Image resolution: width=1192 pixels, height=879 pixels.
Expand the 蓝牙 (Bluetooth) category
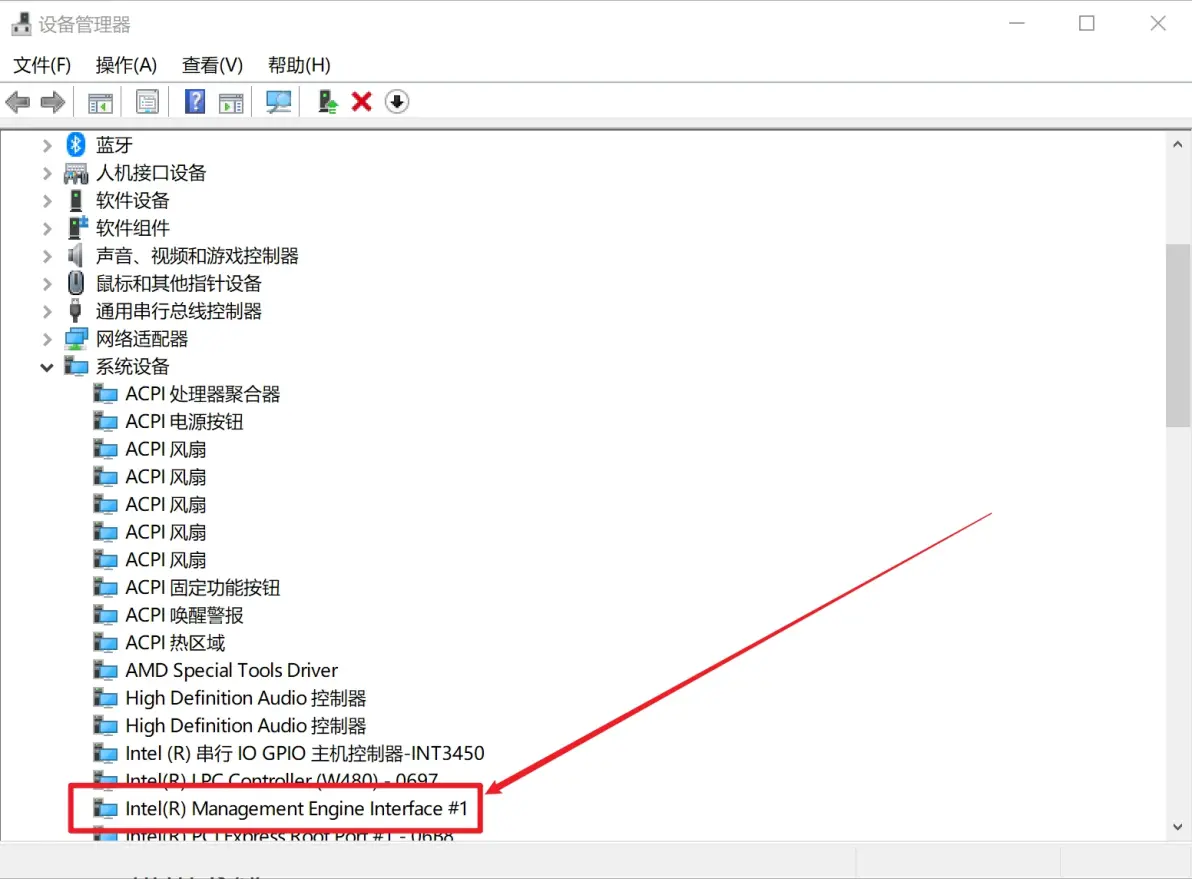[x=47, y=145]
